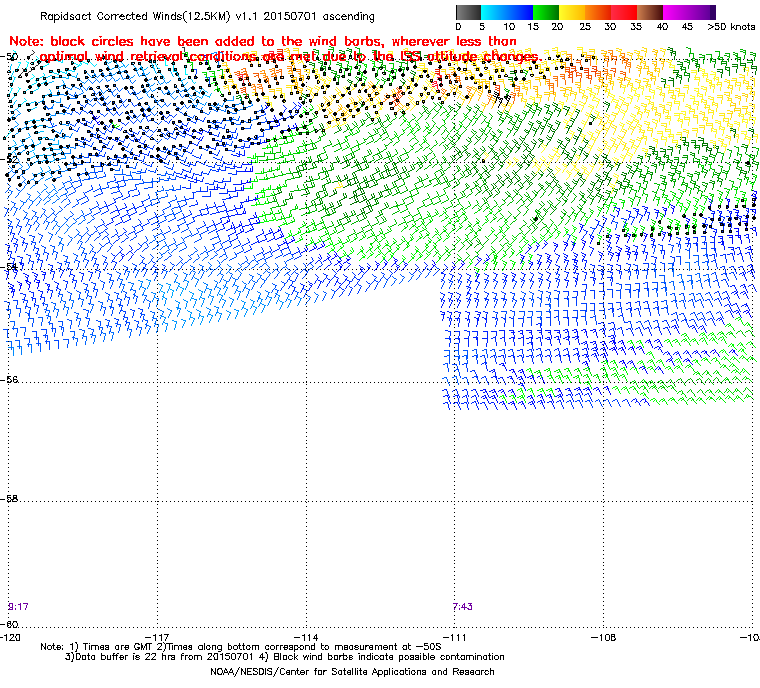Click the '-60' latitude axis label
The height and width of the screenshot is (688, 760).
click(x=10, y=624)
